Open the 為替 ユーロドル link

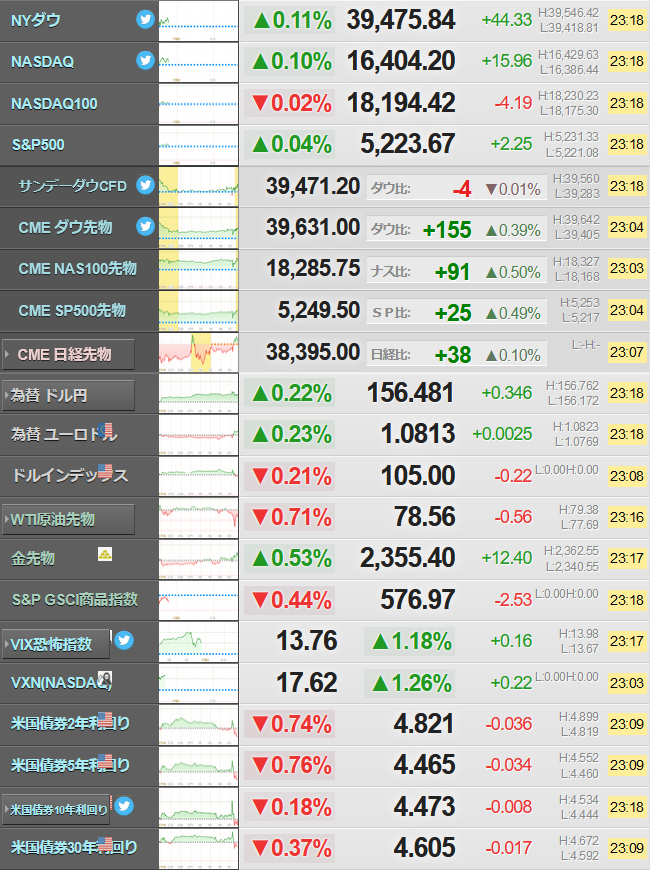pyautogui.click(x=64, y=434)
